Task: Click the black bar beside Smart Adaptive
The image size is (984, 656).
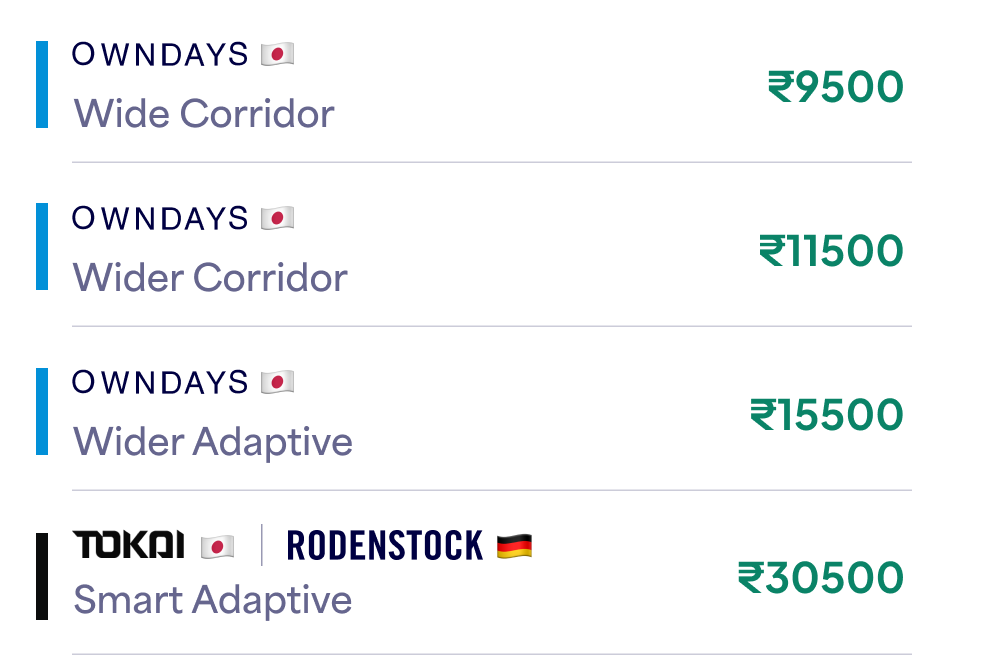Action: click(x=42, y=576)
